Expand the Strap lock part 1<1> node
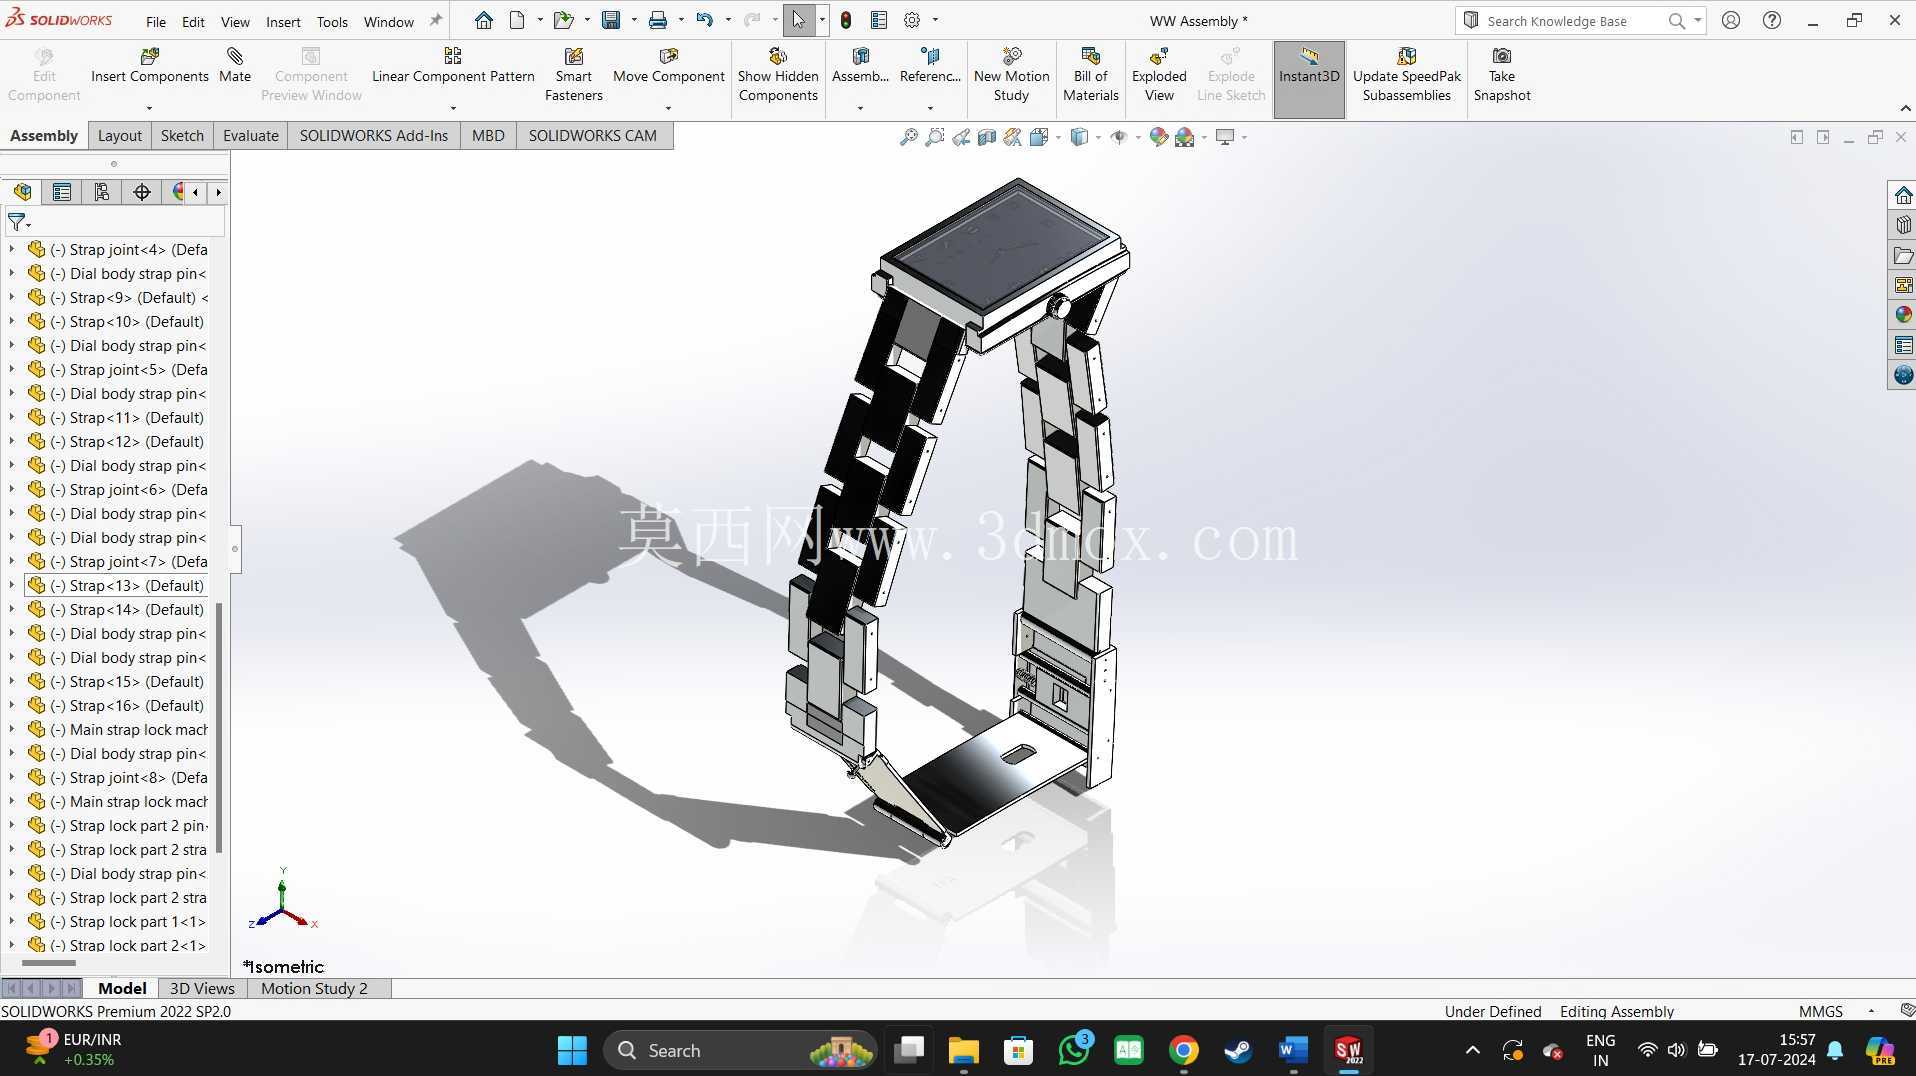The width and height of the screenshot is (1916, 1076). pos(12,921)
